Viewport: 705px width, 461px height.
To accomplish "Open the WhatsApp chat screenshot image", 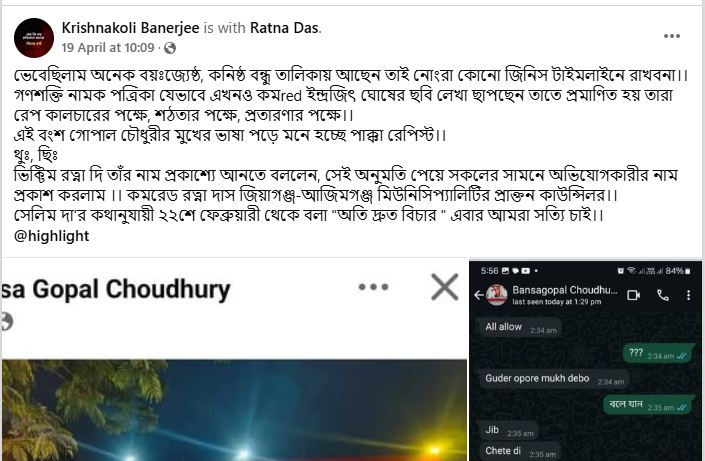I will coord(585,361).
